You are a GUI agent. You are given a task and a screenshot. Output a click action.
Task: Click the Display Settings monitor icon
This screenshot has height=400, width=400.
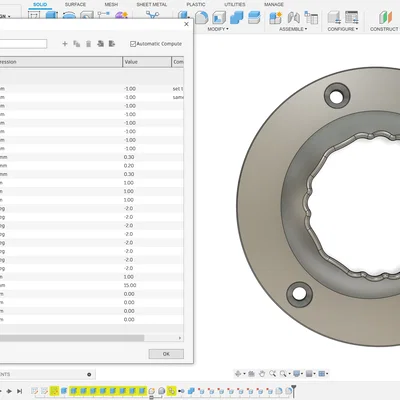296,374
